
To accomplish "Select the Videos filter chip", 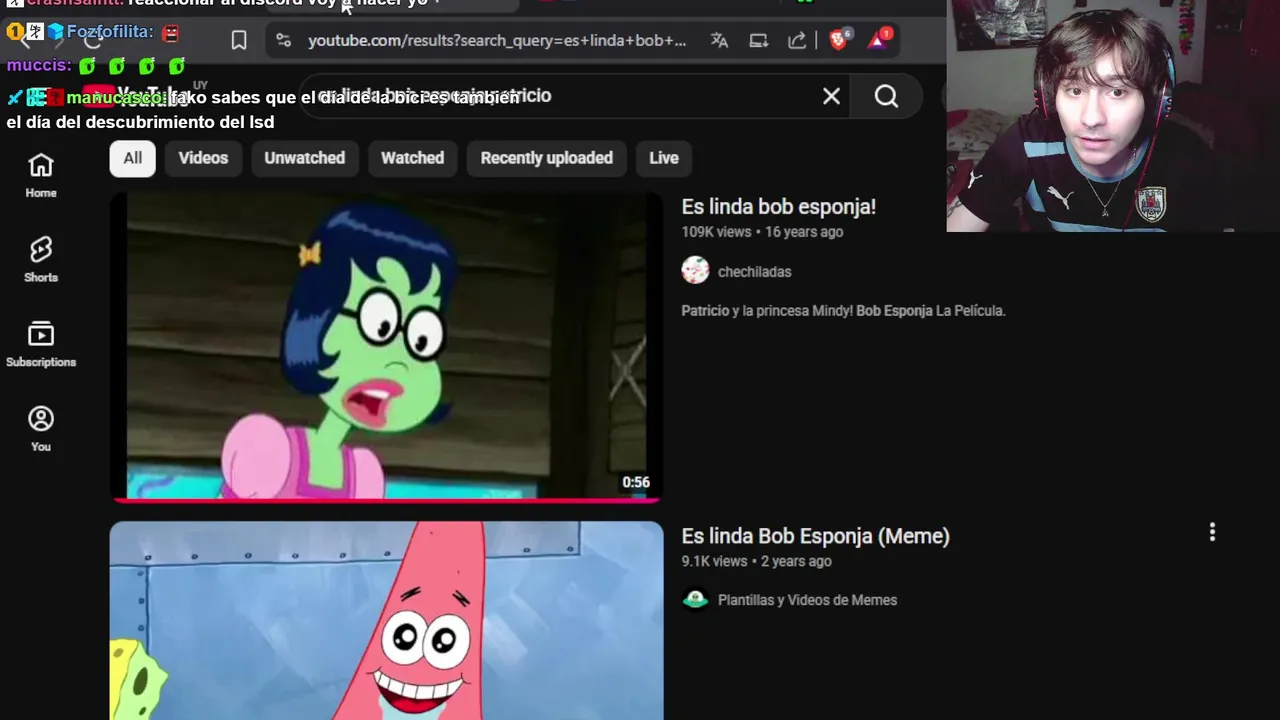I will pos(203,158).
